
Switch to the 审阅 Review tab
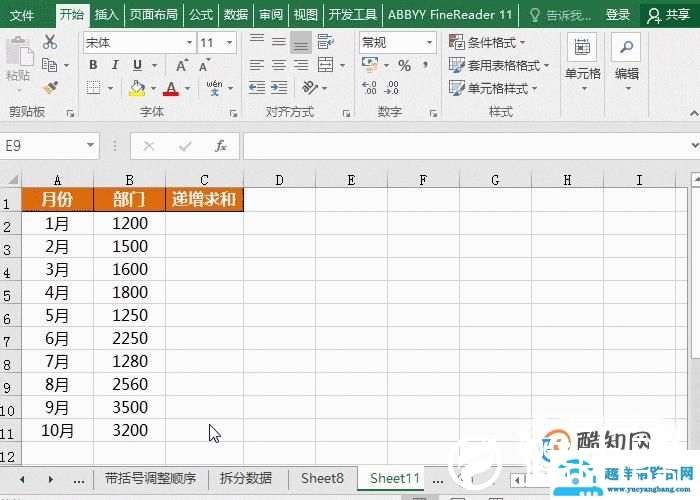click(x=271, y=15)
